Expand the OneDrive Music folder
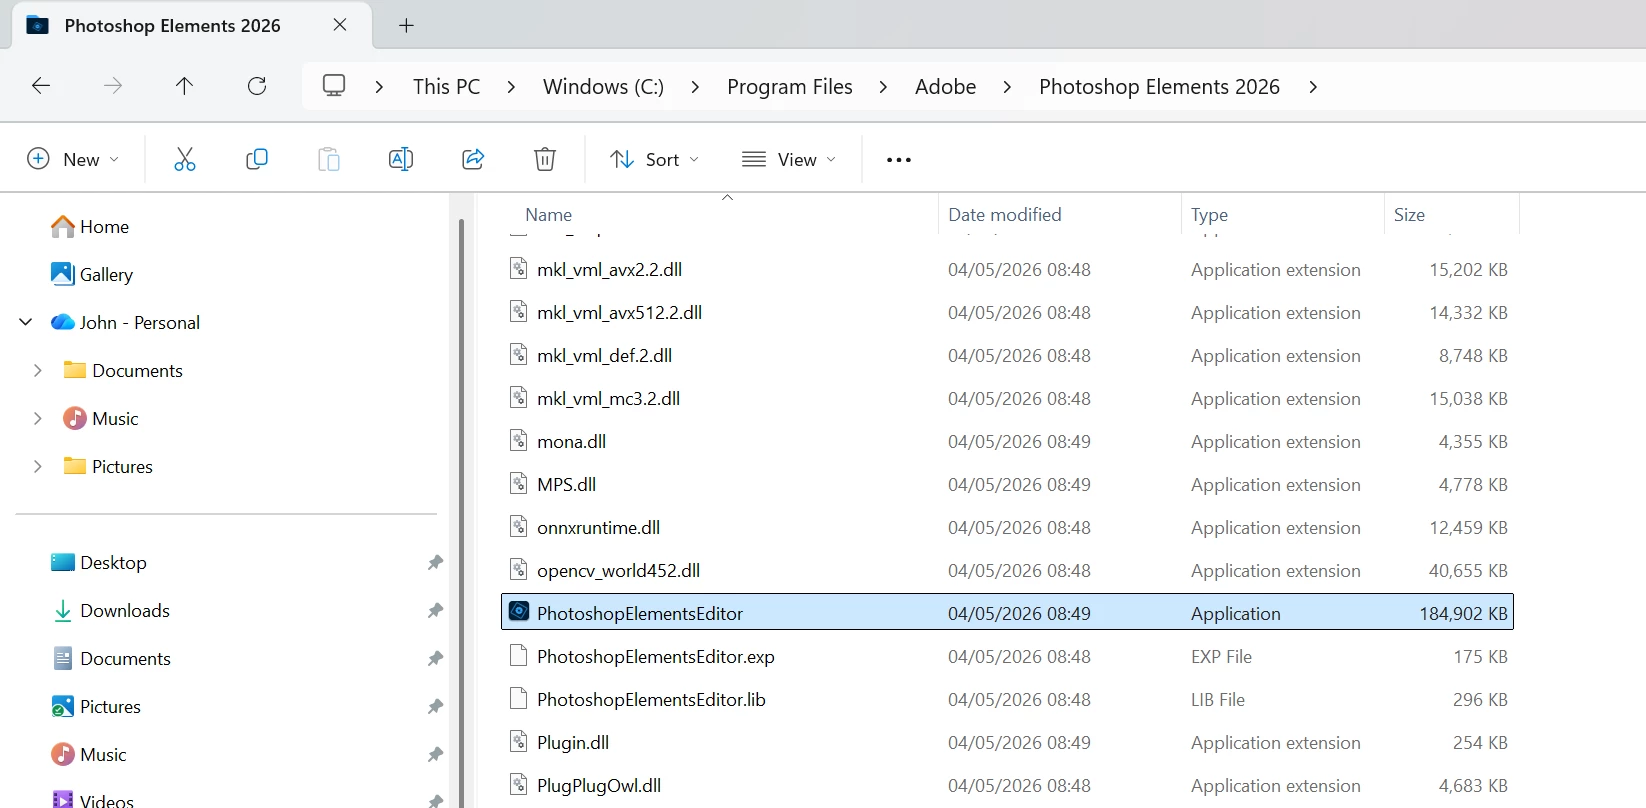 tap(38, 418)
